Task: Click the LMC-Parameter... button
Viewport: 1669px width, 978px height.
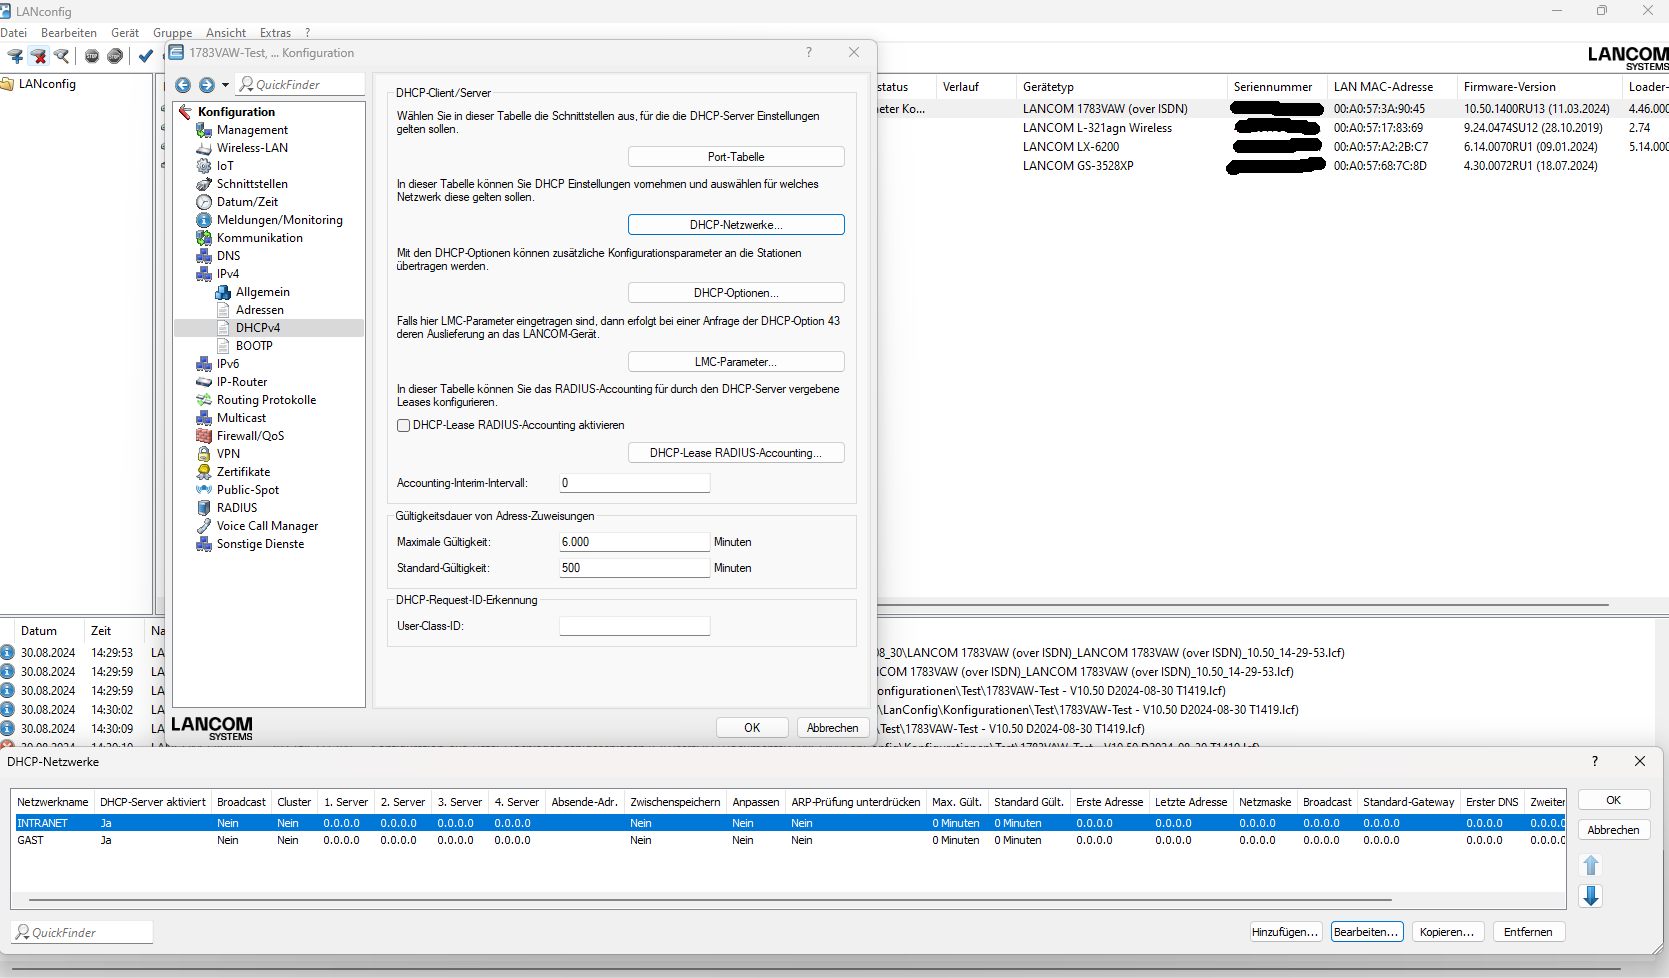Action: tap(736, 362)
